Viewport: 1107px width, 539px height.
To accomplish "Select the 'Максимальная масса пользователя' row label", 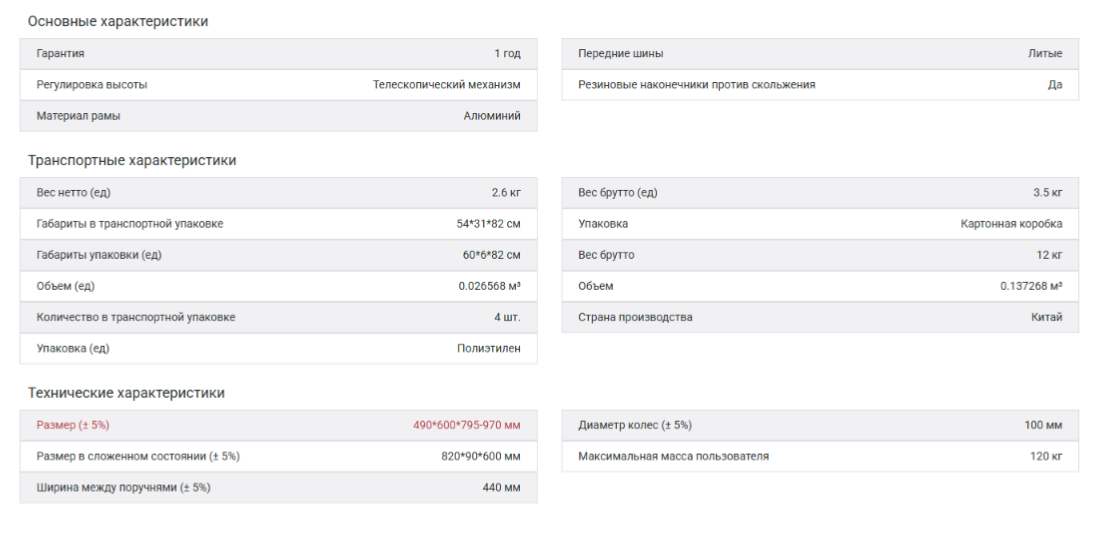I will coord(673,456).
